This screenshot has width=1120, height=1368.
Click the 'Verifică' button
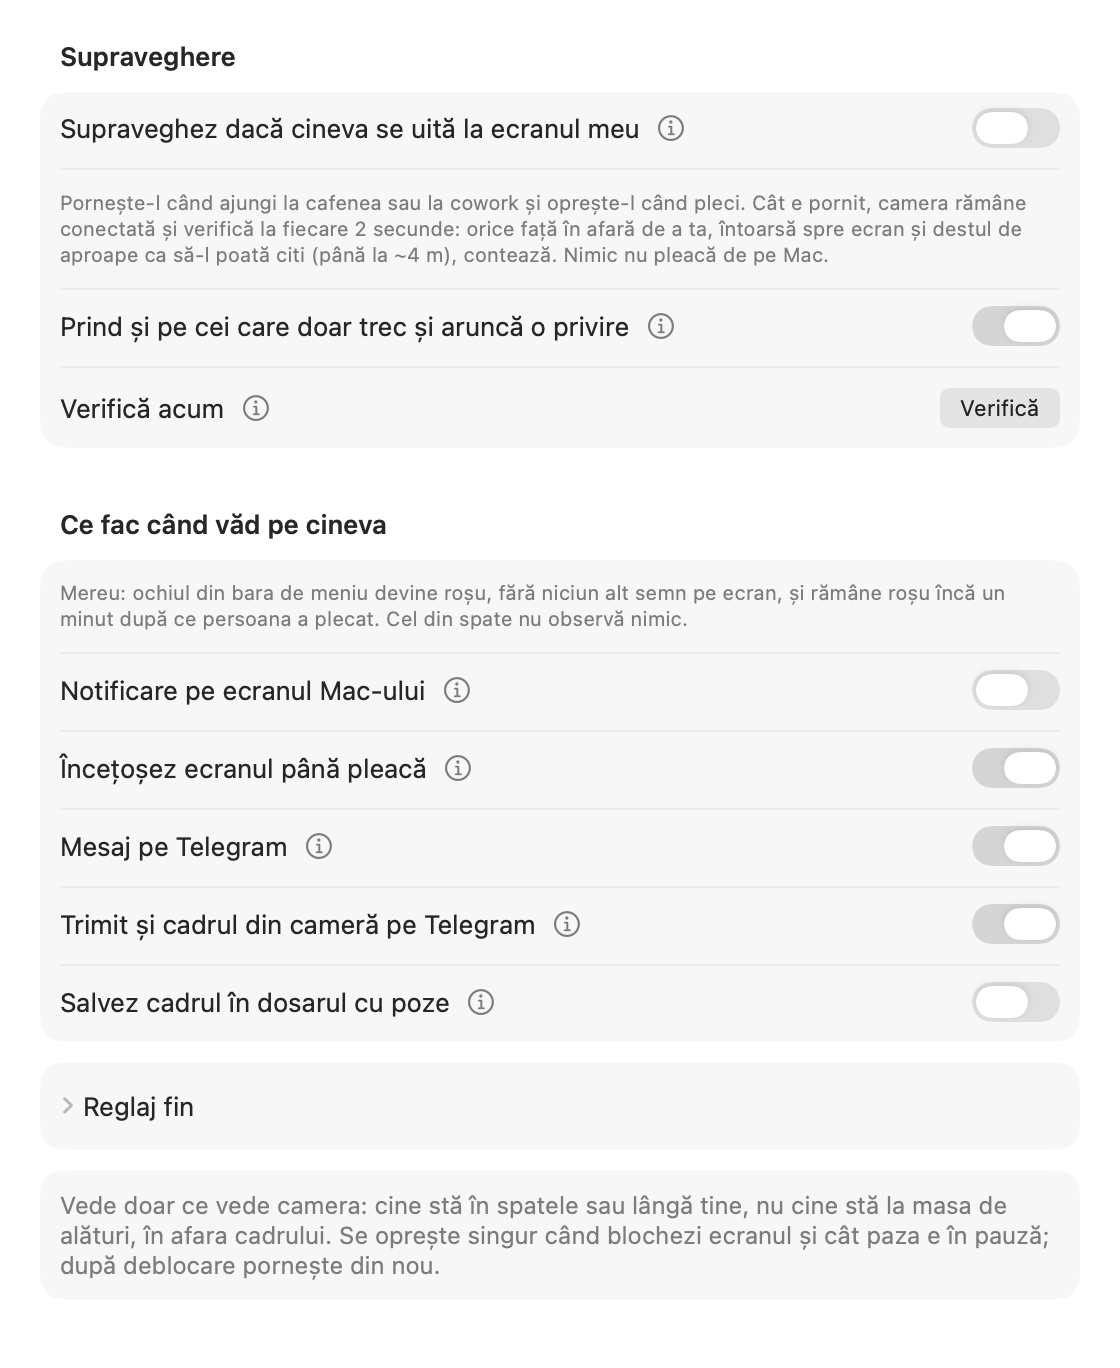(1000, 408)
